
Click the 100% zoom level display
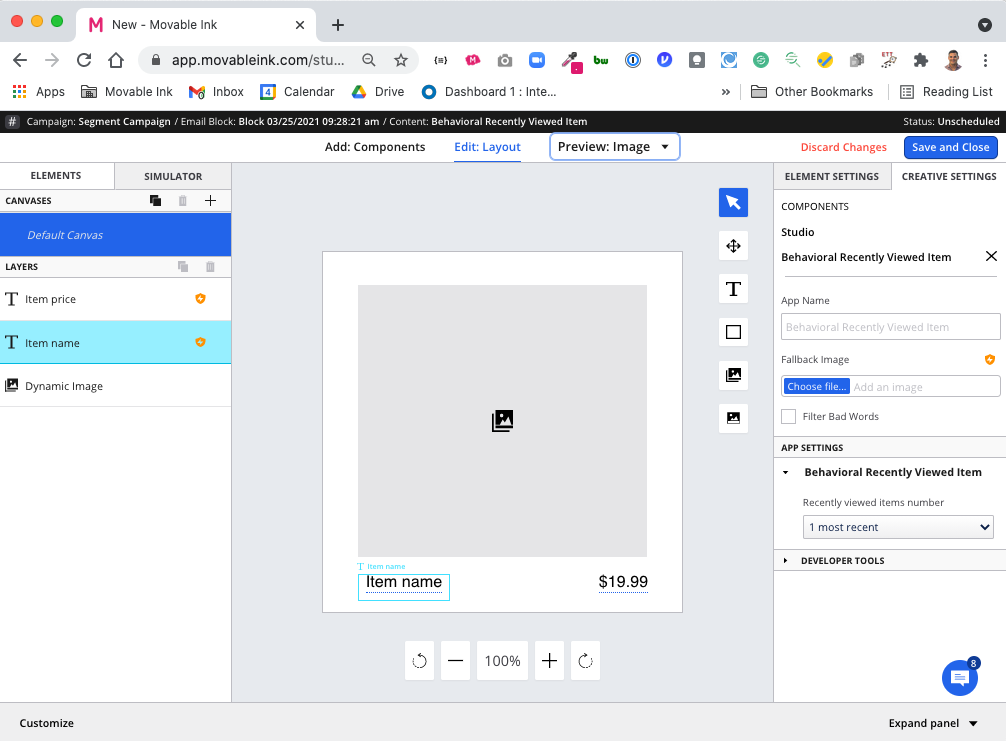[502, 660]
